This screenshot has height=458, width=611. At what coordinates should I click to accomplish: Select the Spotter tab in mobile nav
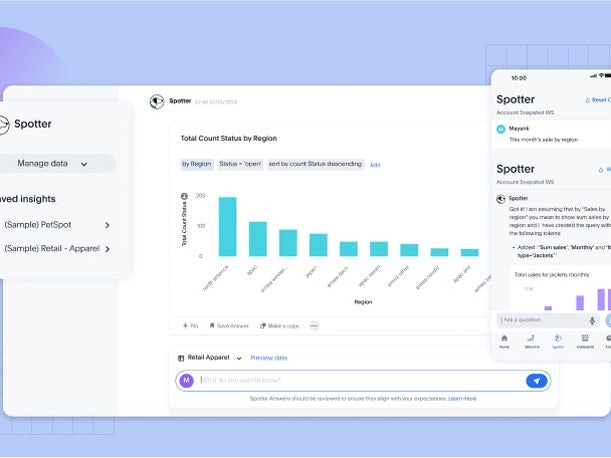557,341
